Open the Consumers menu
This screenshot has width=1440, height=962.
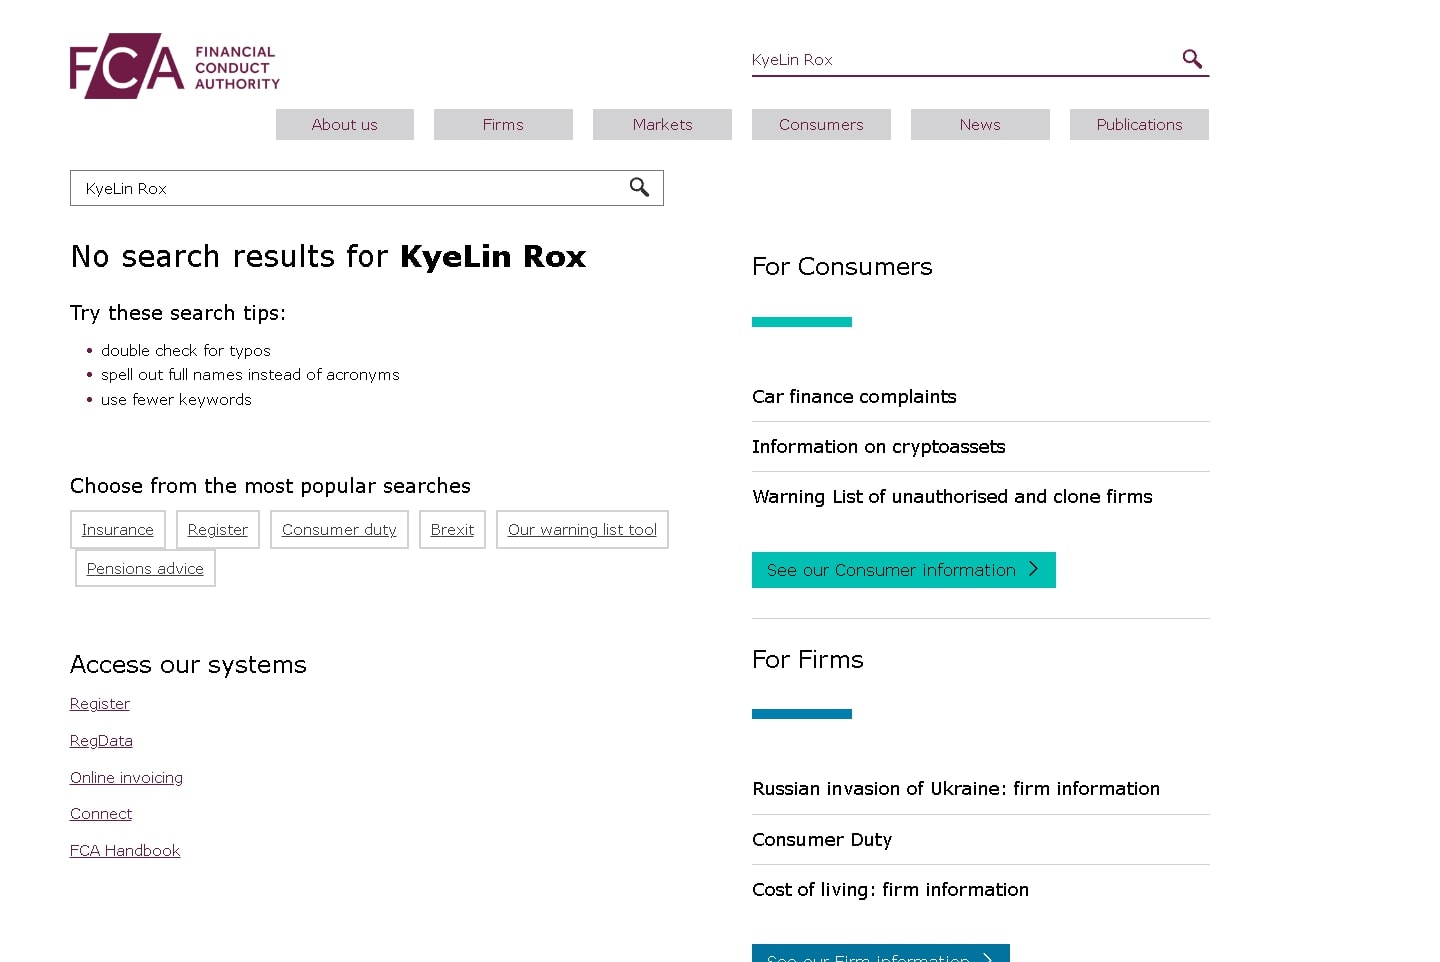click(x=821, y=124)
